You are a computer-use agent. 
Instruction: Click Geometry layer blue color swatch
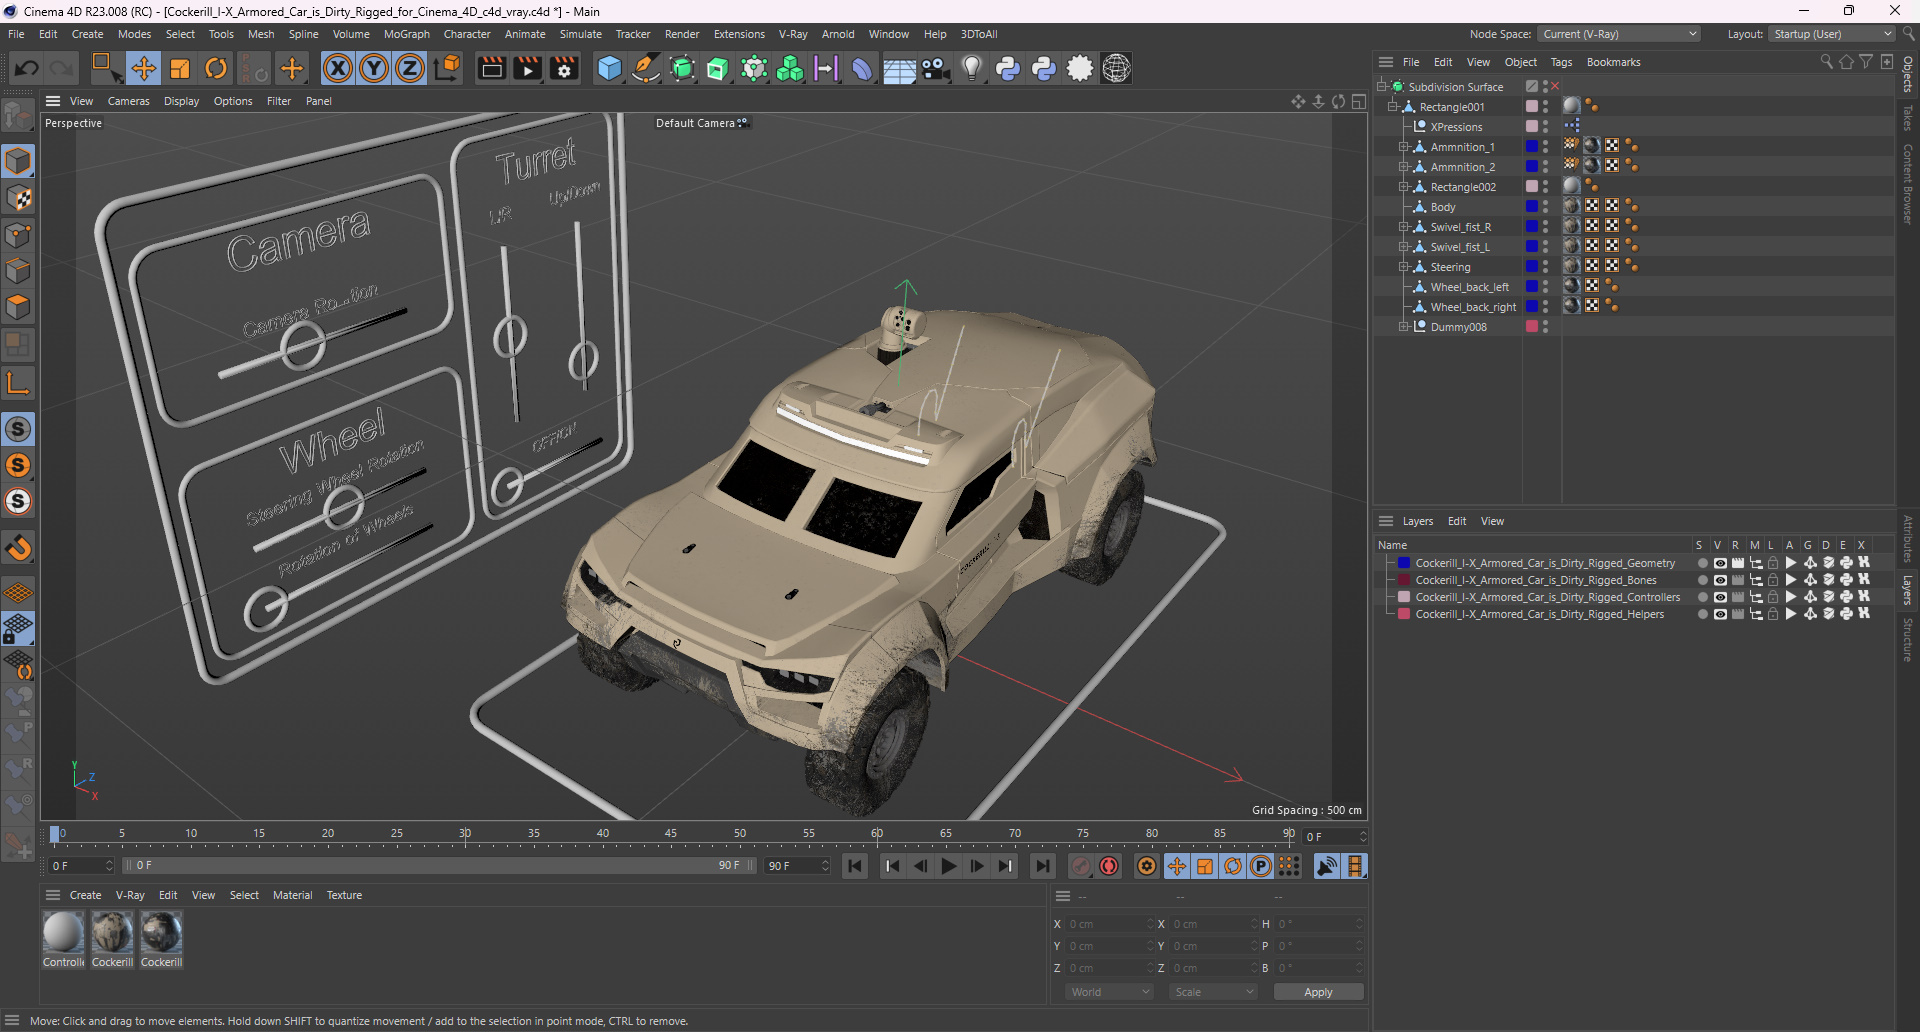point(1404,563)
